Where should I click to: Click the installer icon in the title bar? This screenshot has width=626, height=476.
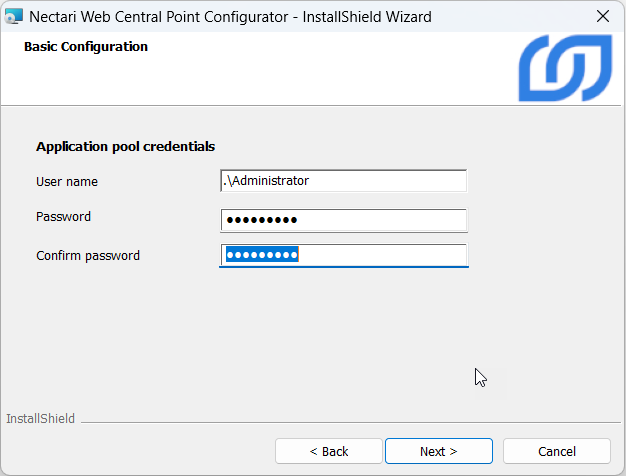click(14, 16)
